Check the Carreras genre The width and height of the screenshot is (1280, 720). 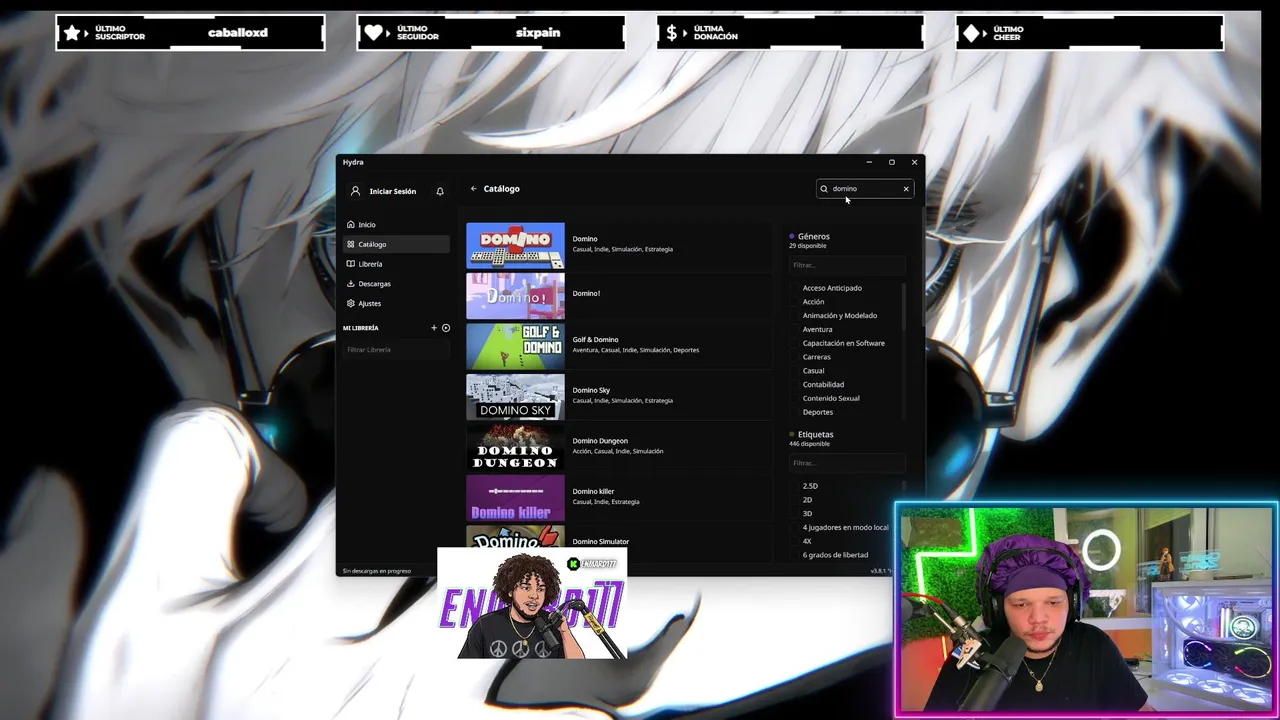tap(794, 357)
